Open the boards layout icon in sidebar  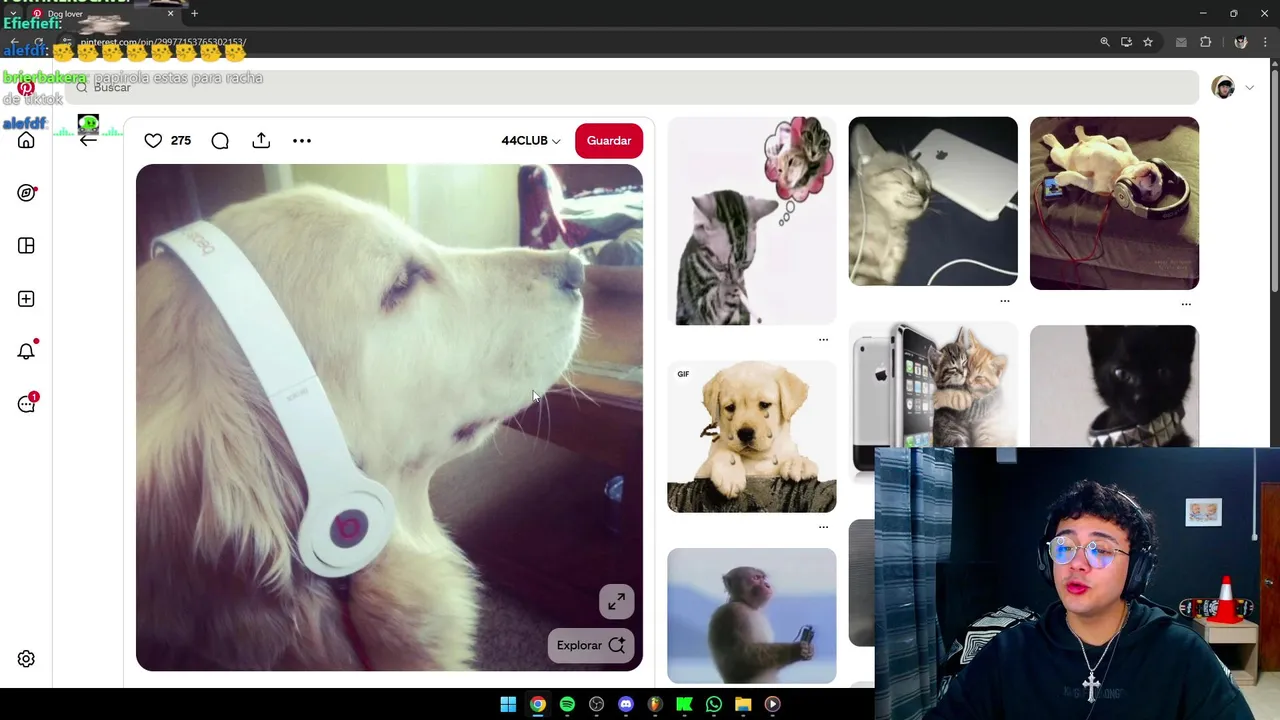coord(26,246)
